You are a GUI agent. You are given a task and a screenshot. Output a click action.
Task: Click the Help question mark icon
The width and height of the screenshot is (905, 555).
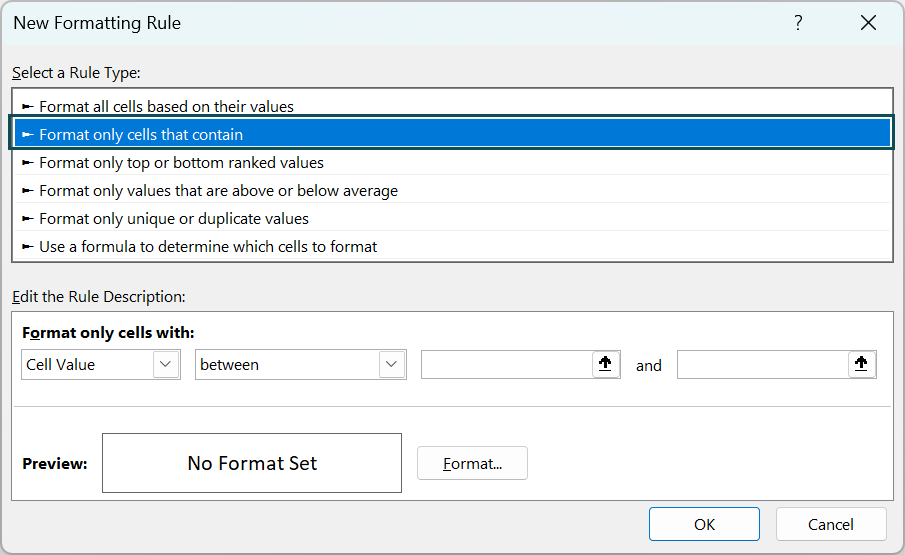tap(798, 23)
